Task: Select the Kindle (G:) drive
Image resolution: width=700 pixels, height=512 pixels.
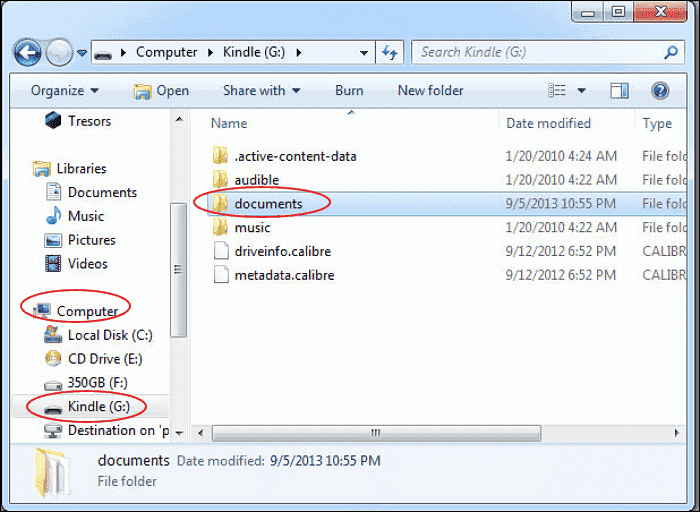Action: (98, 406)
